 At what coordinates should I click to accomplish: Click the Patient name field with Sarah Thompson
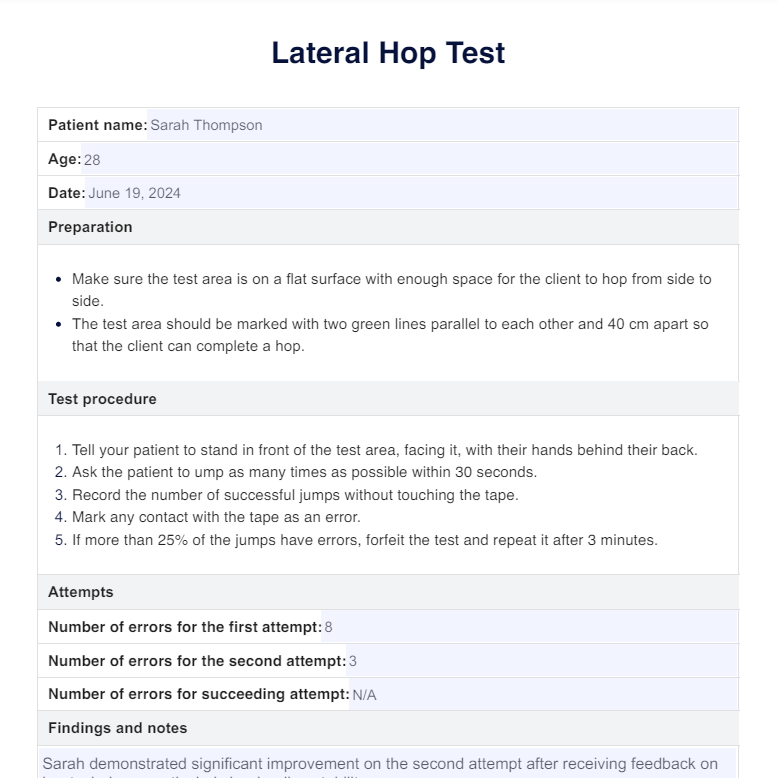click(440, 125)
